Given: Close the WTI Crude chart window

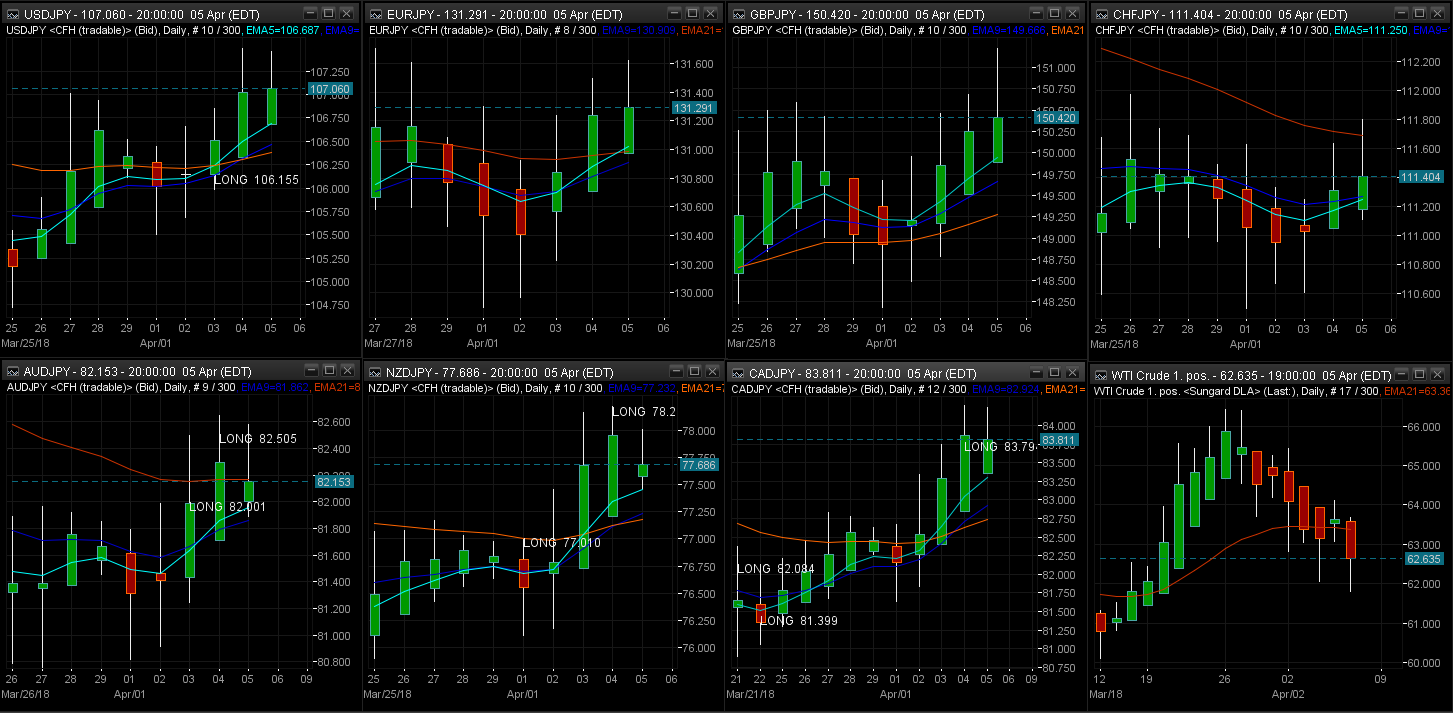Looking at the screenshot, I should coord(1436,371).
